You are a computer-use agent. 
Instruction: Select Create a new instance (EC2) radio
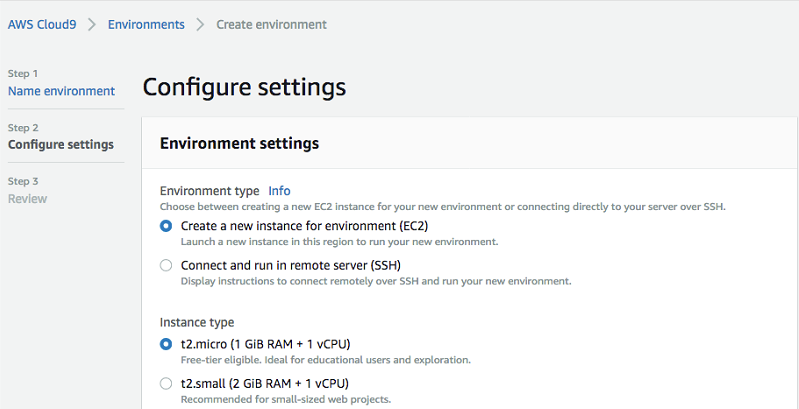[x=166, y=226]
